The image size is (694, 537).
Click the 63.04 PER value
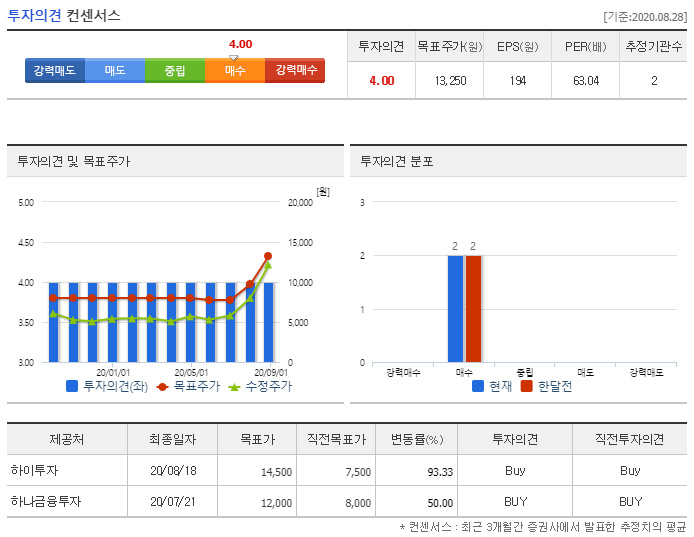click(586, 81)
